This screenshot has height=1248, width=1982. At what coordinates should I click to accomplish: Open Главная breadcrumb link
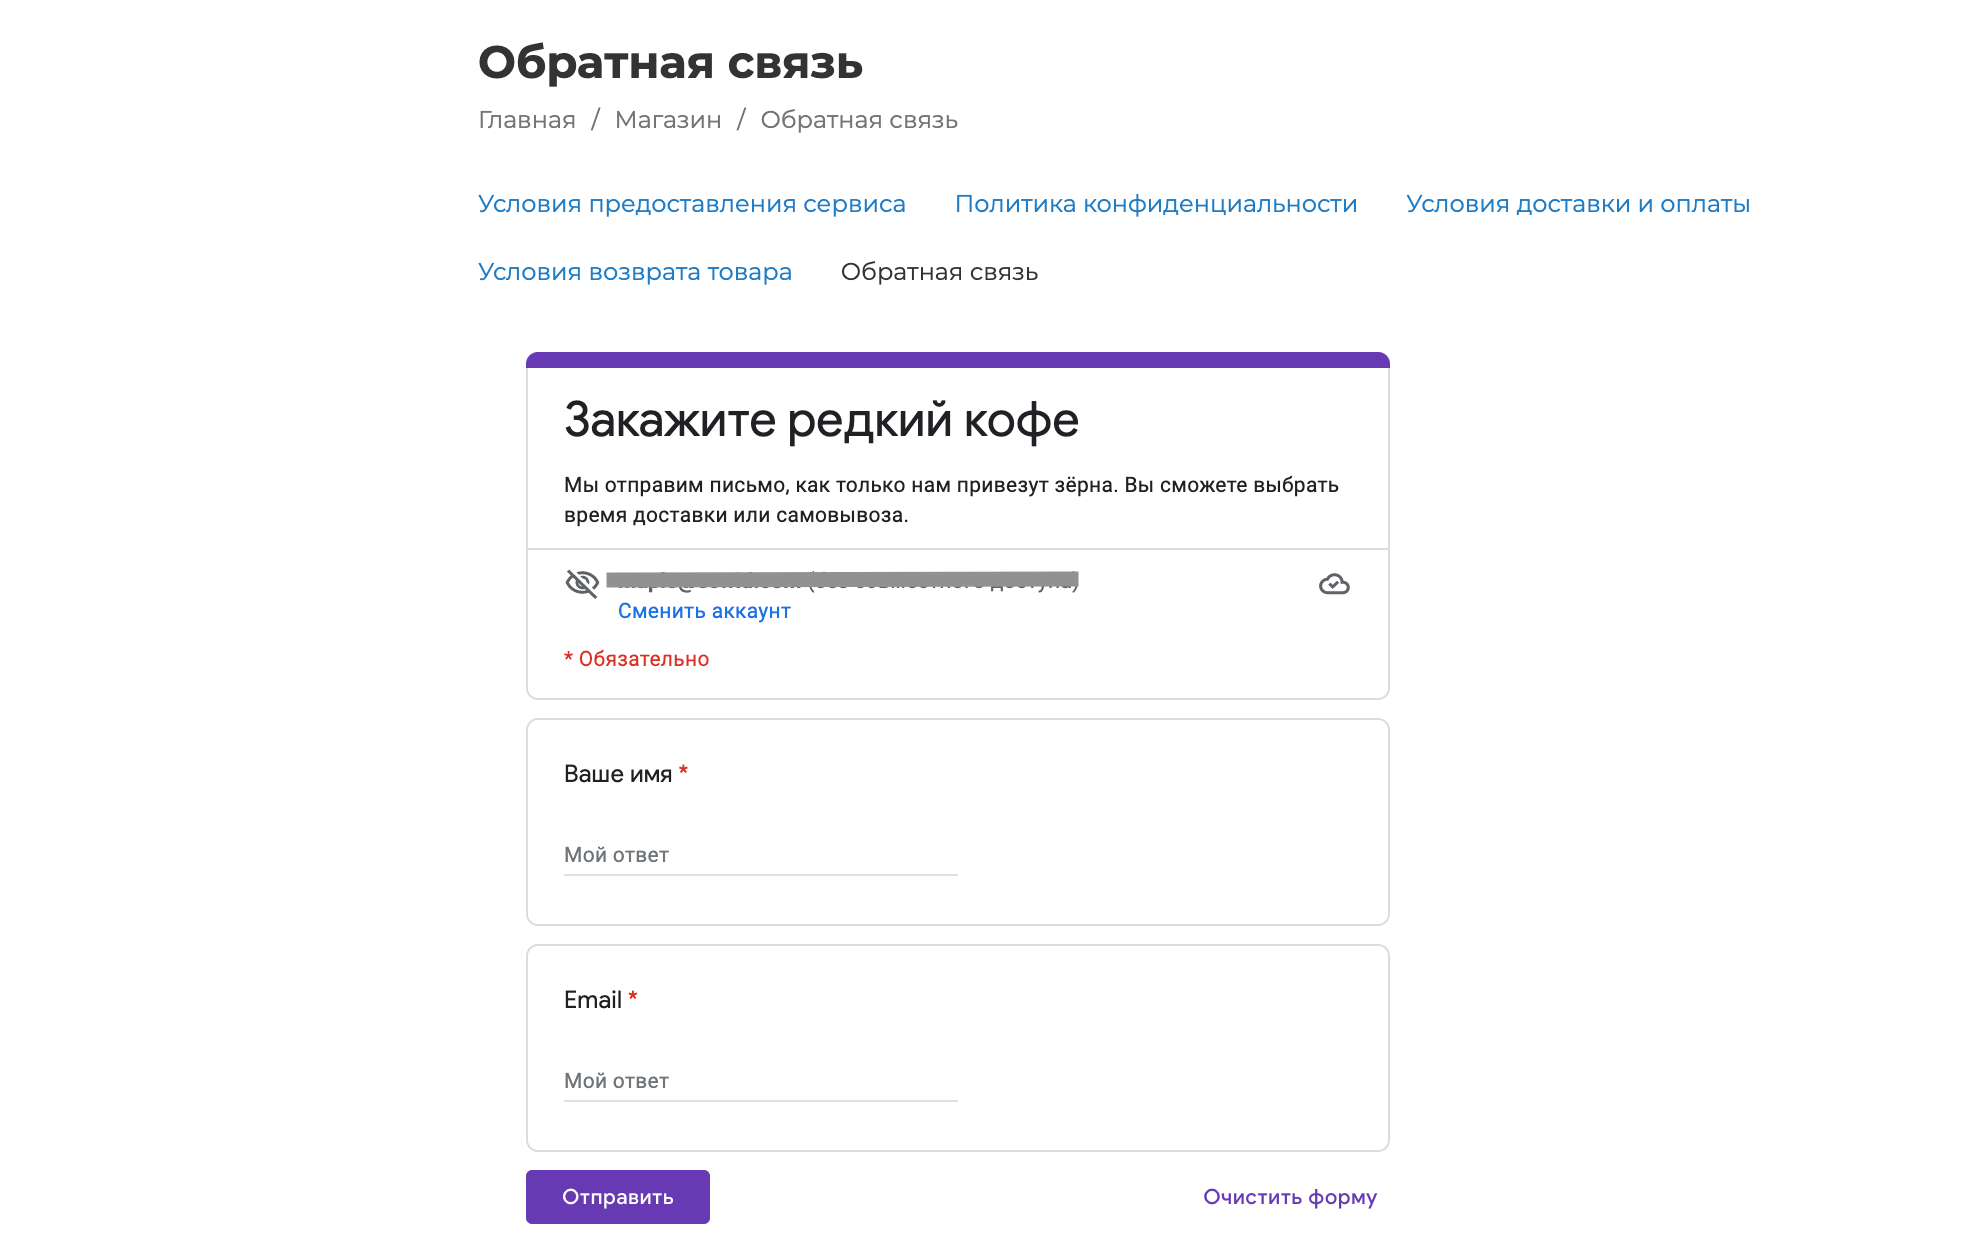(527, 120)
